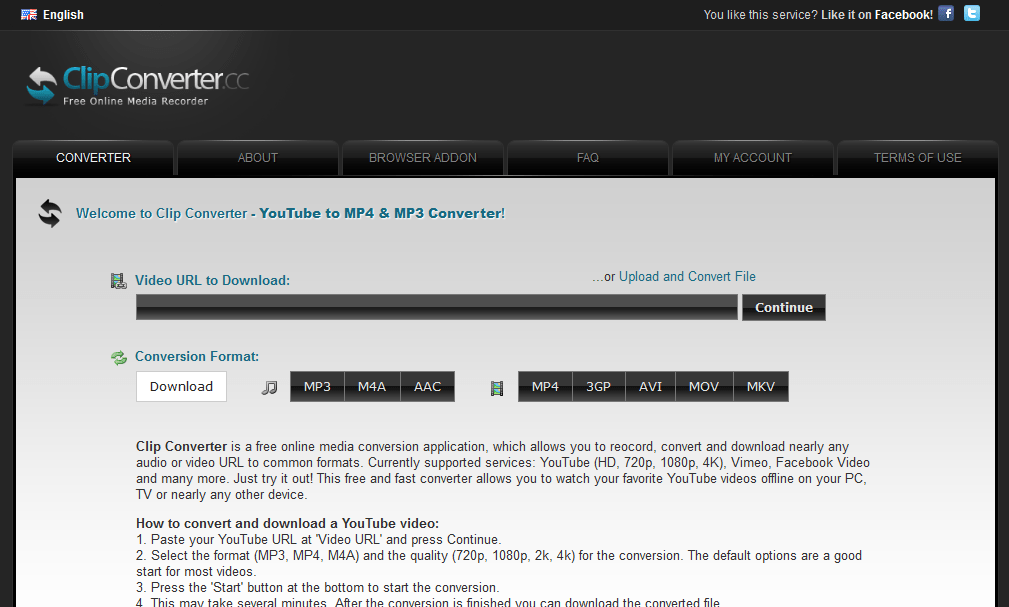Choose AAC conversion format

[x=427, y=386]
